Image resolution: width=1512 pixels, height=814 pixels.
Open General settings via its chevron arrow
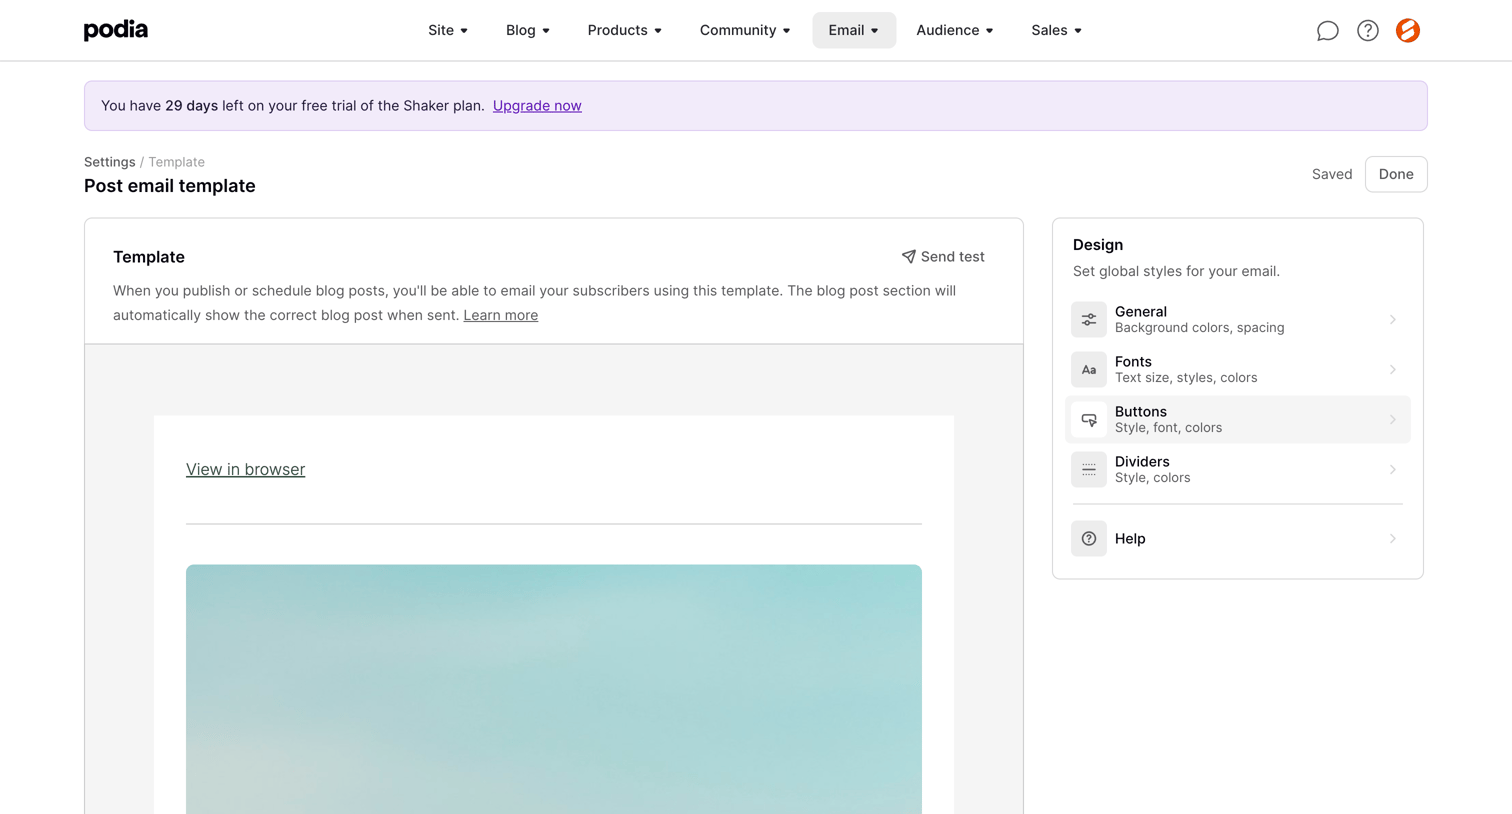tap(1392, 320)
